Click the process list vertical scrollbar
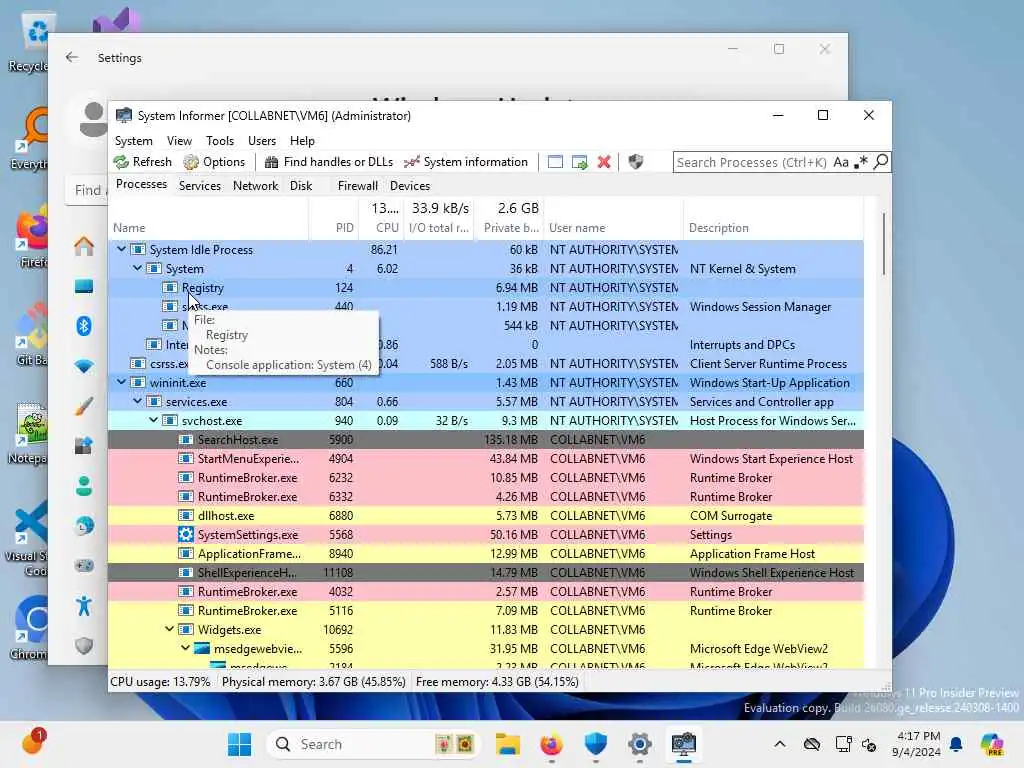Image resolution: width=1024 pixels, height=768 pixels. [x=884, y=244]
